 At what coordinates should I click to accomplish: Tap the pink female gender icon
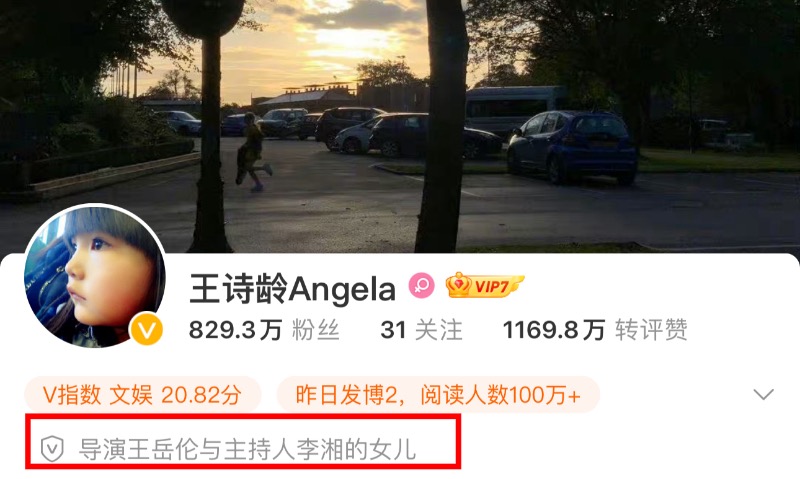[421, 286]
